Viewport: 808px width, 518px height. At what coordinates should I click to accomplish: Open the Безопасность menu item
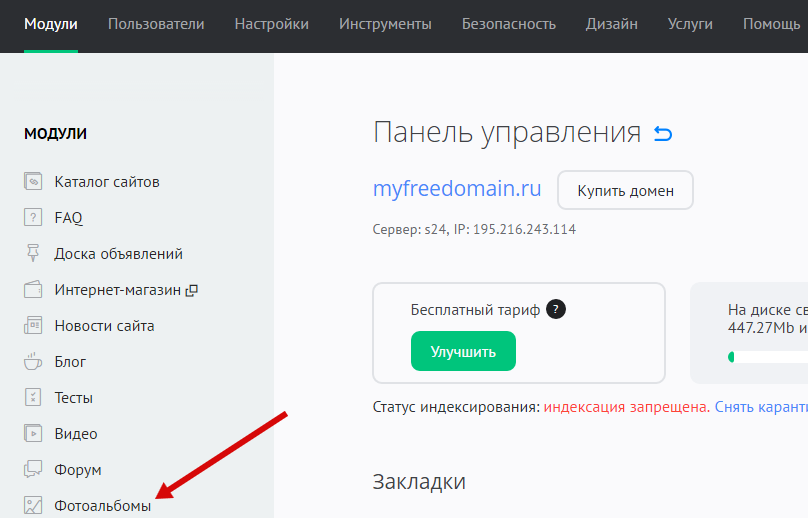coord(508,24)
